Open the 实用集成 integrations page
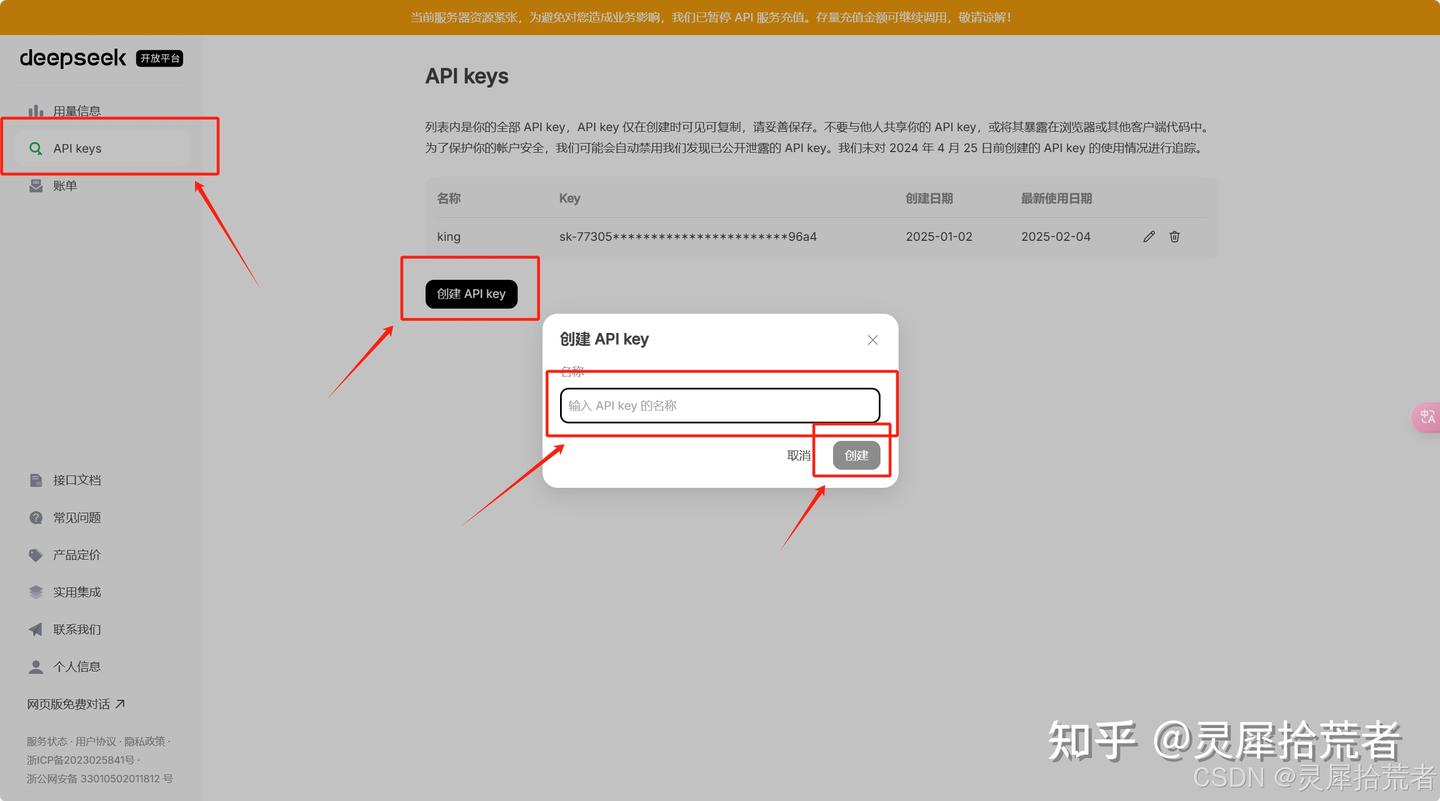 pyautogui.click(x=75, y=592)
